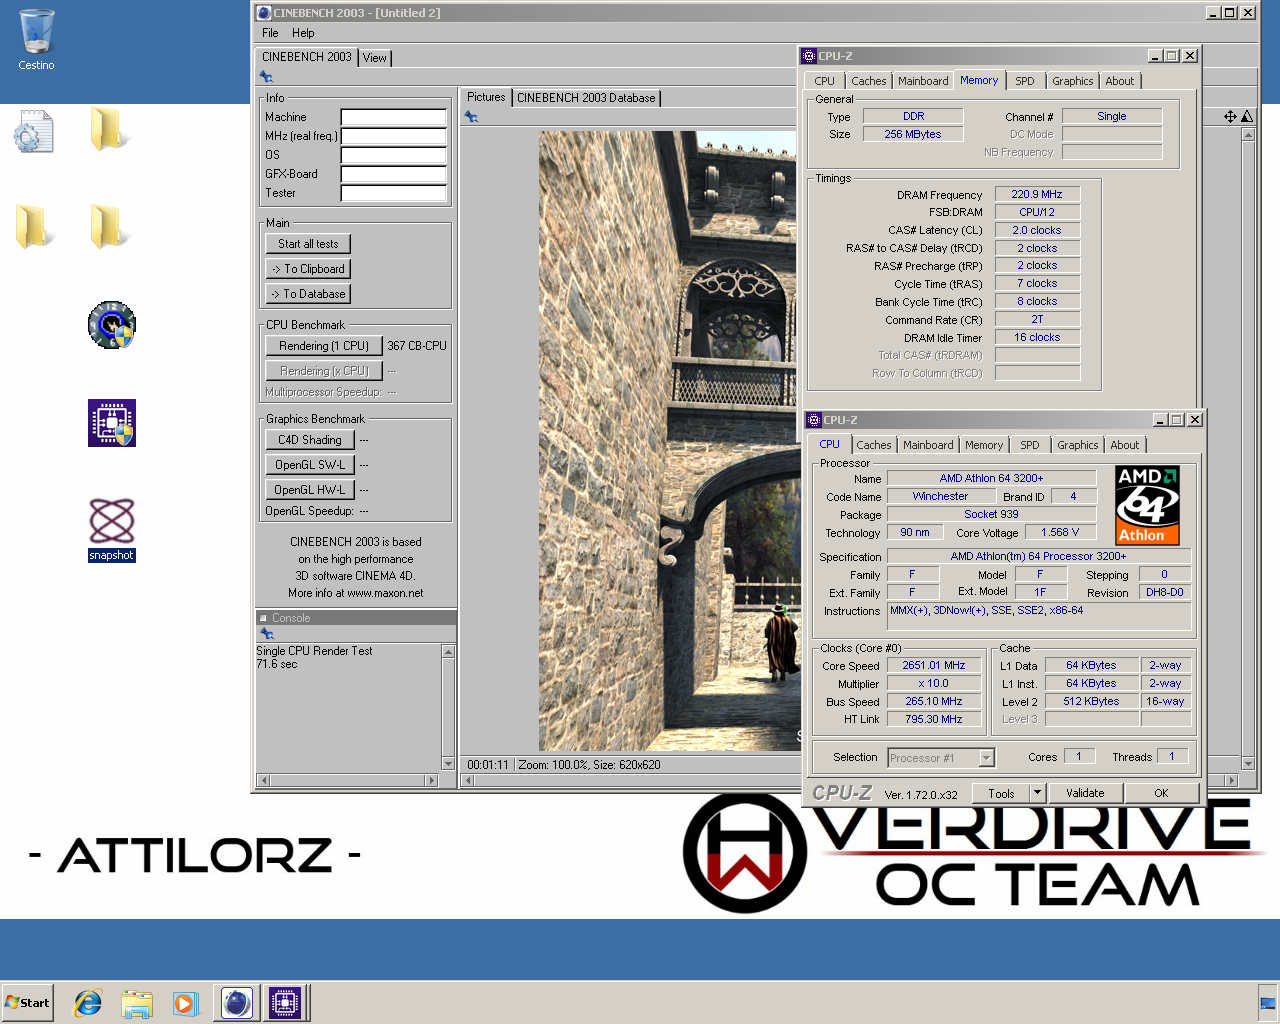Click the Winchester code name value
The width and height of the screenshot is (1280, 1024).
coord(940,496)
